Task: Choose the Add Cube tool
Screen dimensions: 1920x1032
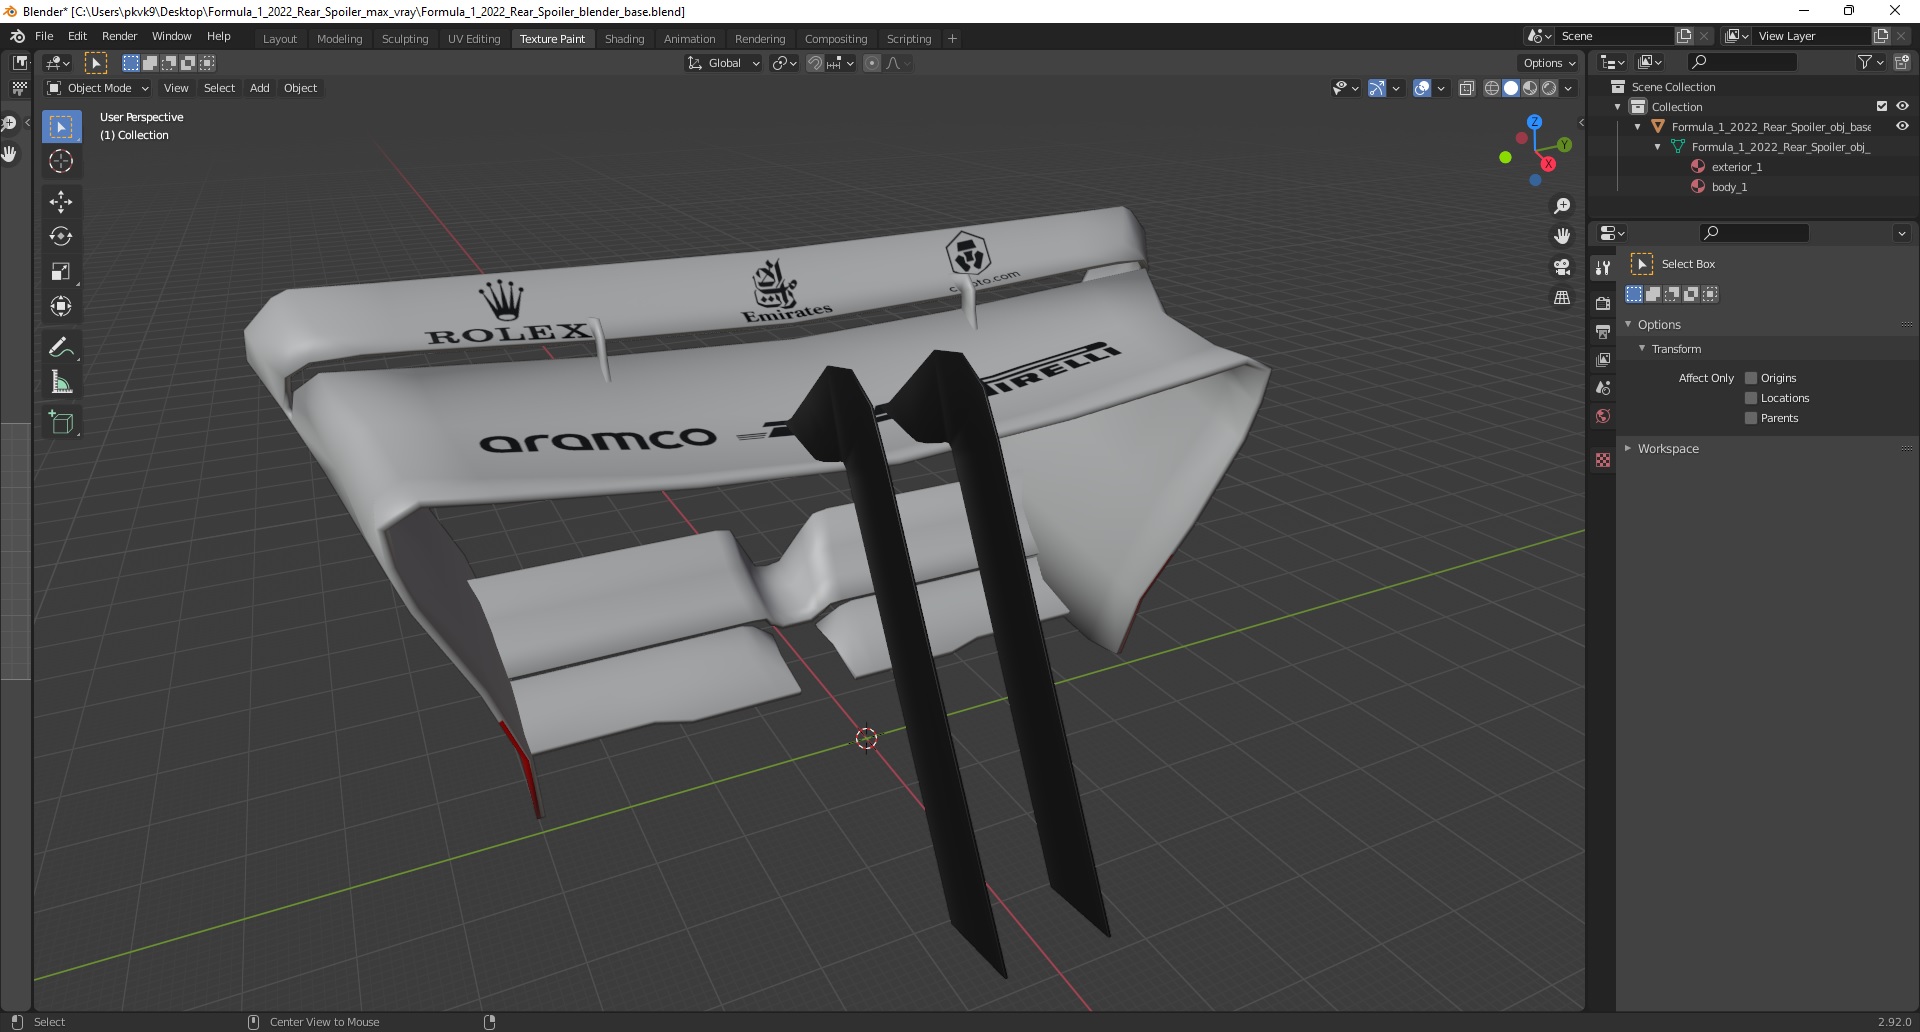Action: pyautogui.click(x=61, y=422)
